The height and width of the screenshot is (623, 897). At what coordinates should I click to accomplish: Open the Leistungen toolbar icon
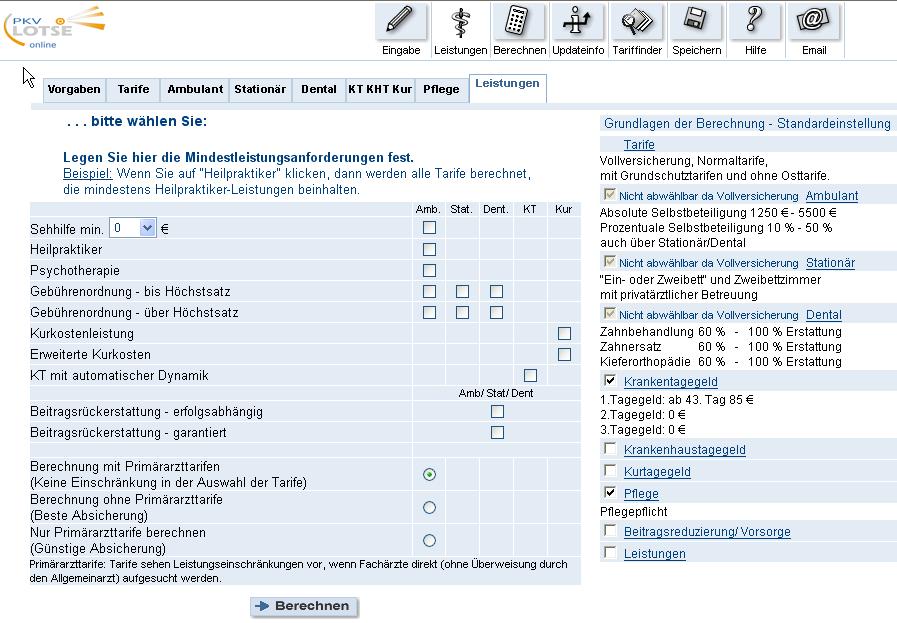pyautogui.click(x=461, y=22)
